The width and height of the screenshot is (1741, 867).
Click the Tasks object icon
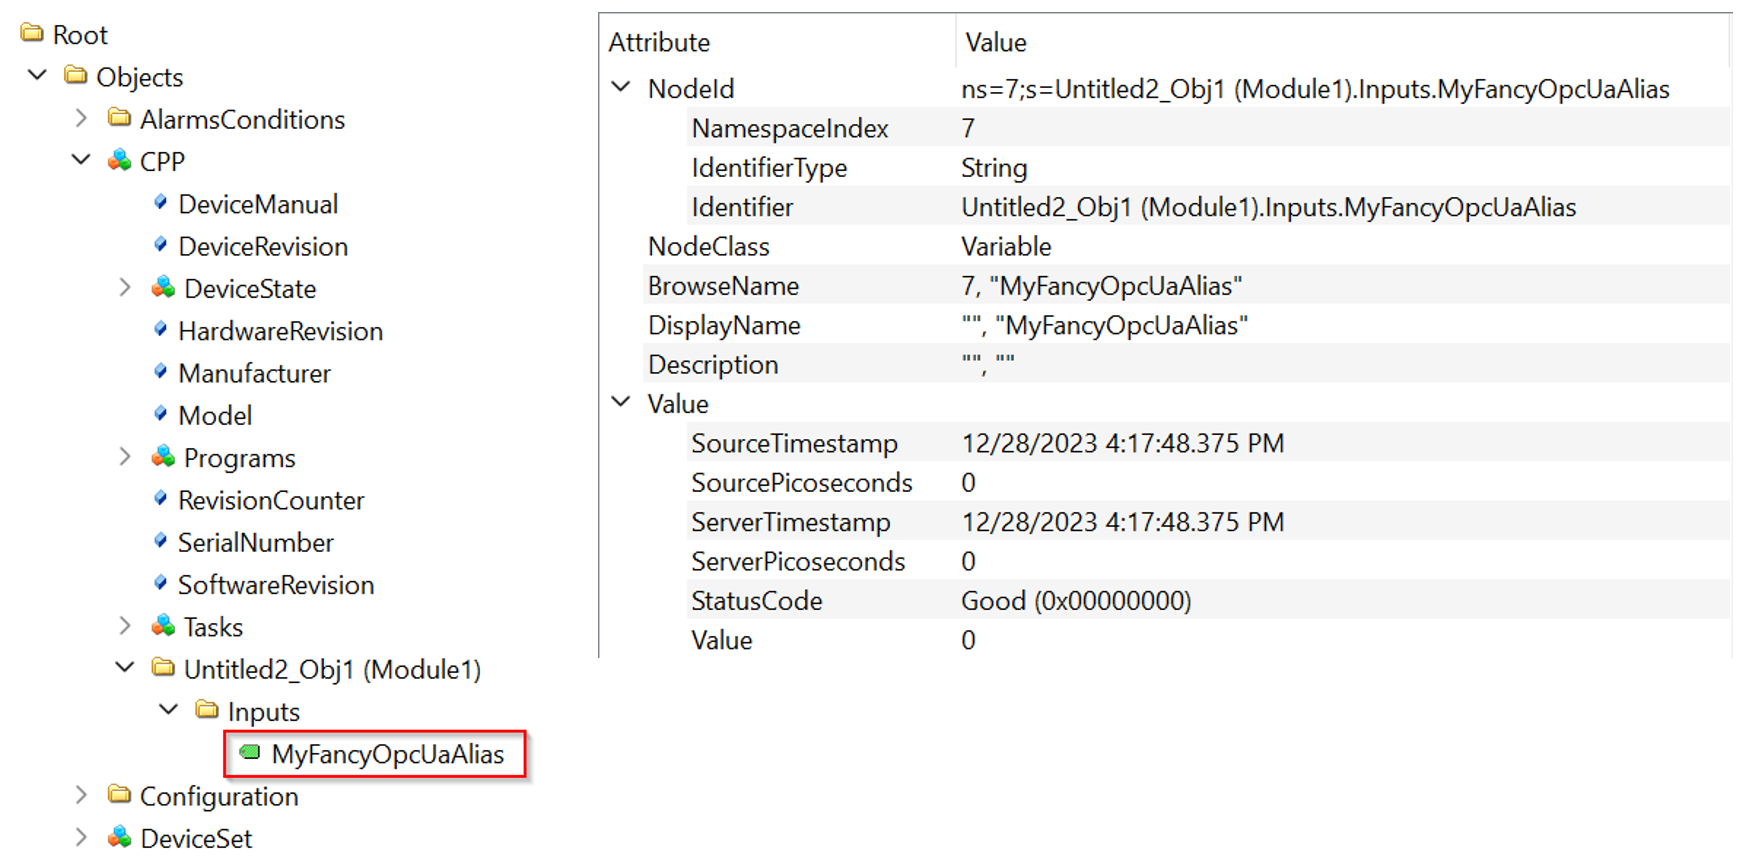163,625
